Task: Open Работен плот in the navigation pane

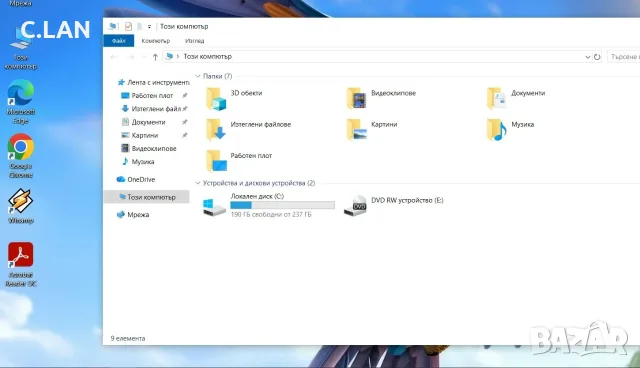Action: click(x=152, y=95)
